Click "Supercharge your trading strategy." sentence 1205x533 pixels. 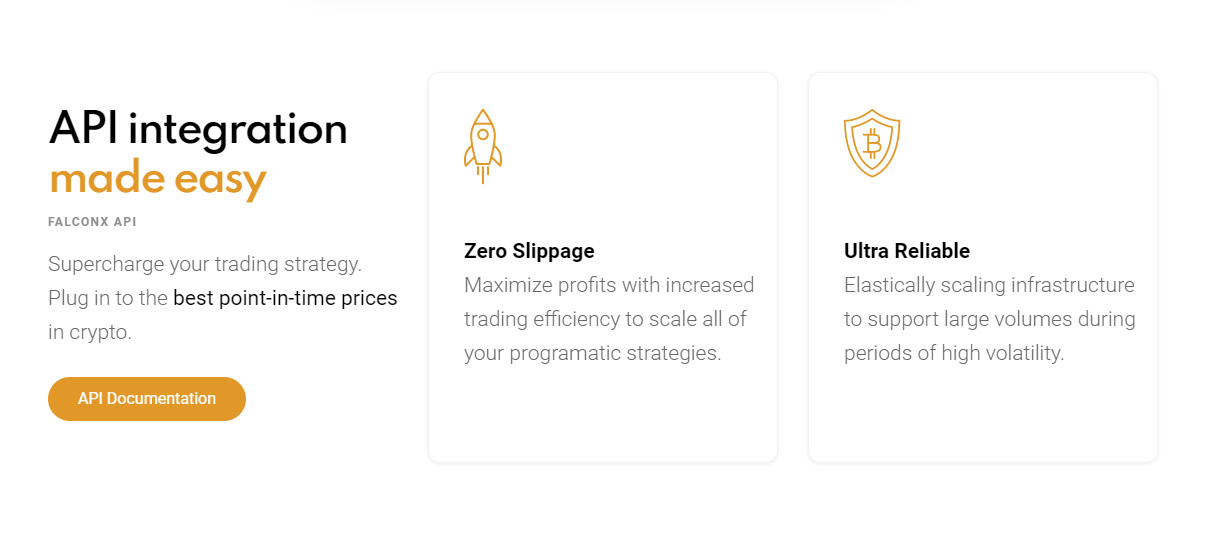coord(205,265)
